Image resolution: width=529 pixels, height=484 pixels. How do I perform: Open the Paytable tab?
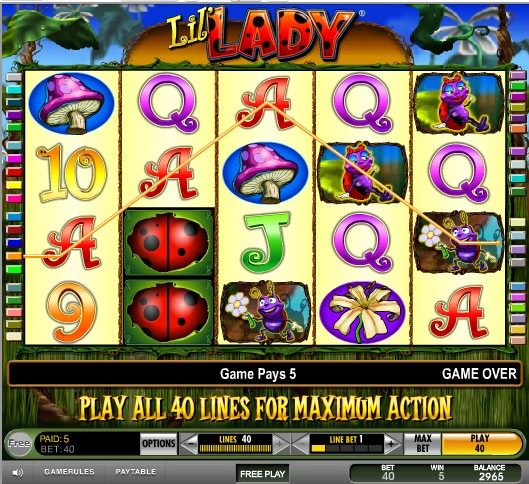point(136,472)
